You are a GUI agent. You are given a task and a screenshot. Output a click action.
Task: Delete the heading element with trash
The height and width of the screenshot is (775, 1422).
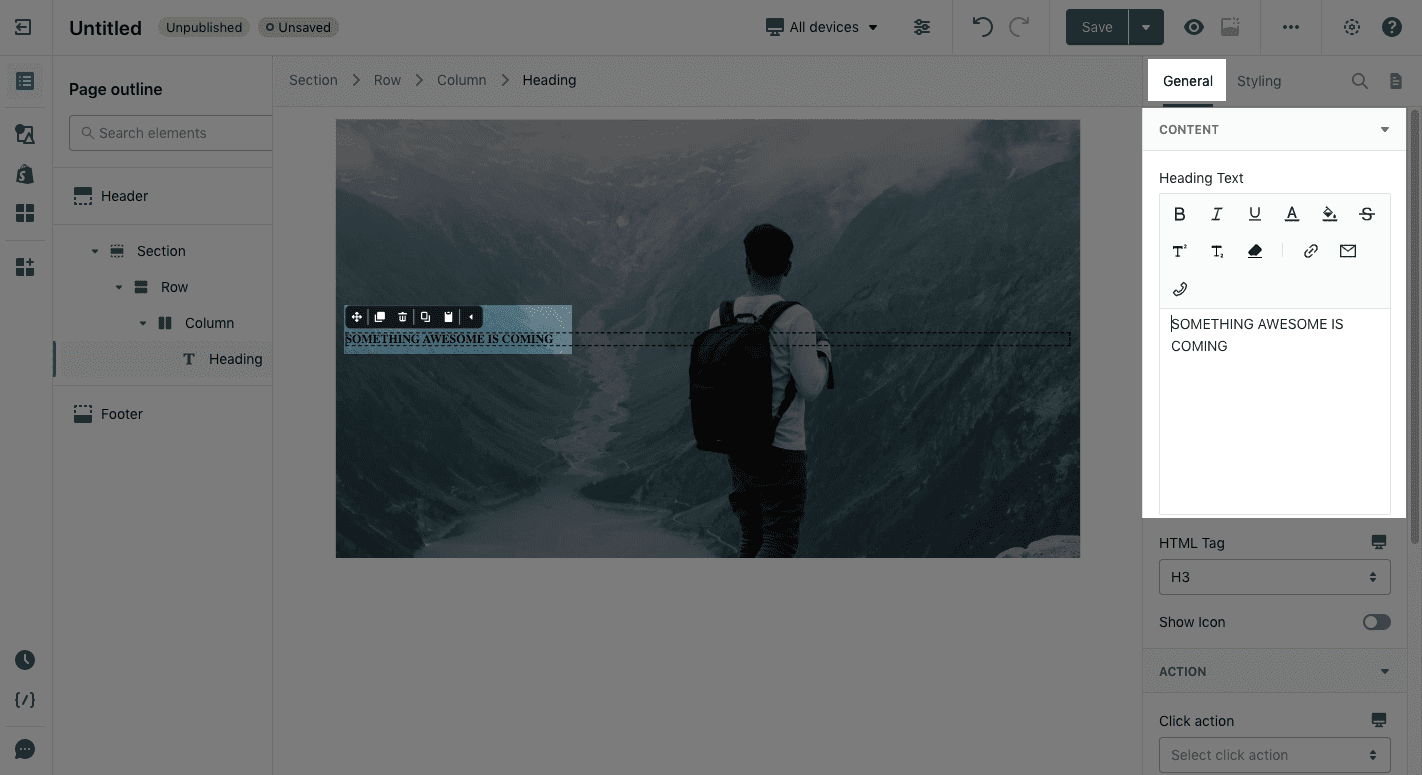tap(402, 317)
